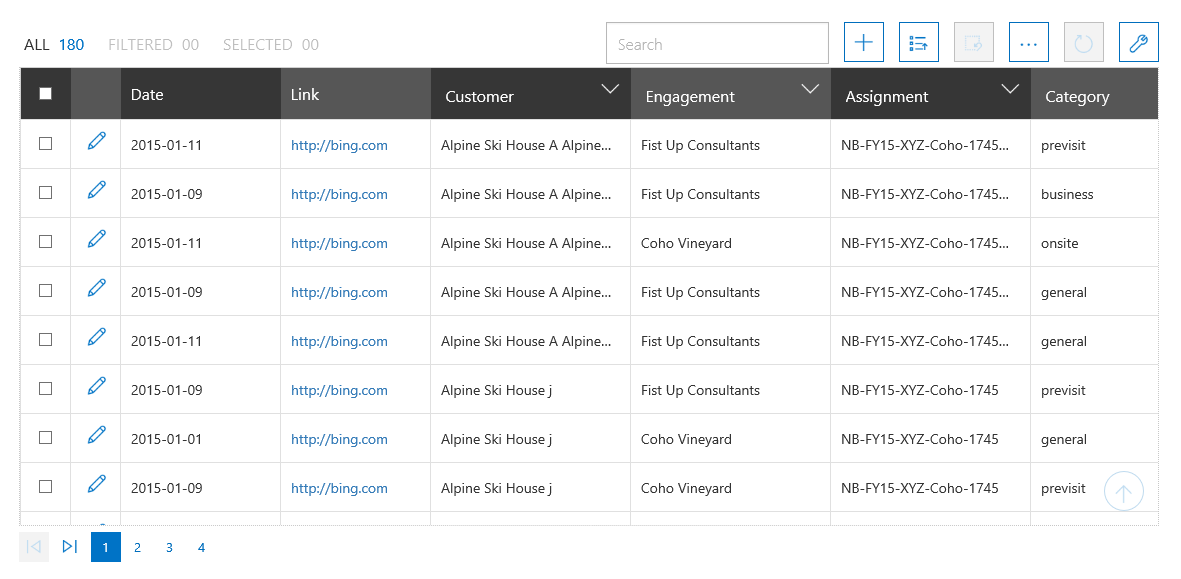The image size is (1181, 579).
Task: Open the Engagement column dropdown arrow
Action: 810,89
